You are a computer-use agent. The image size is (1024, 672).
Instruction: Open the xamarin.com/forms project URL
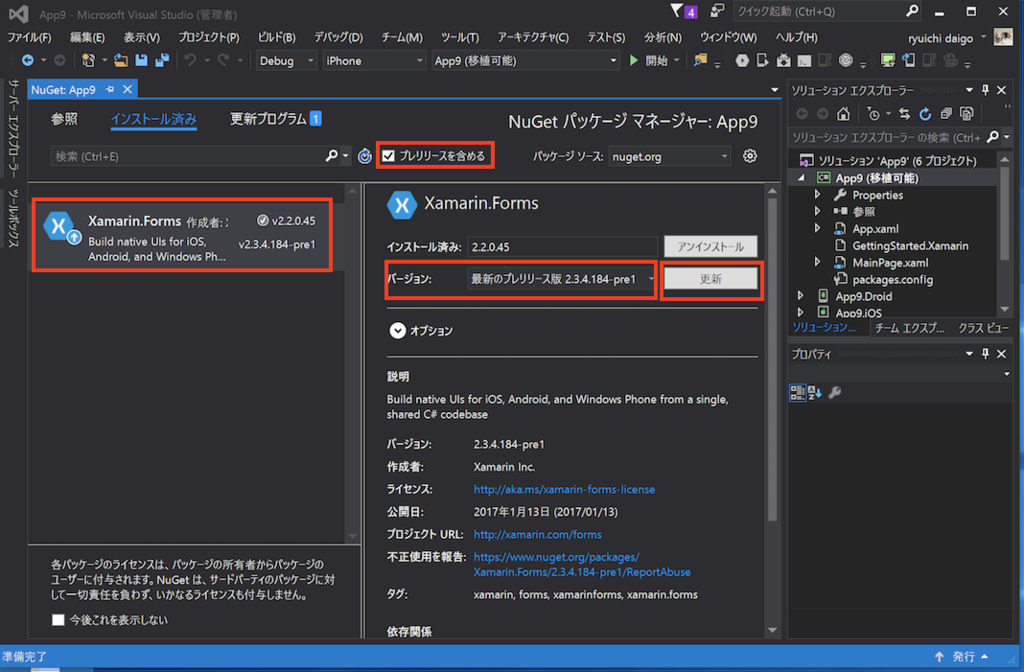537,534
